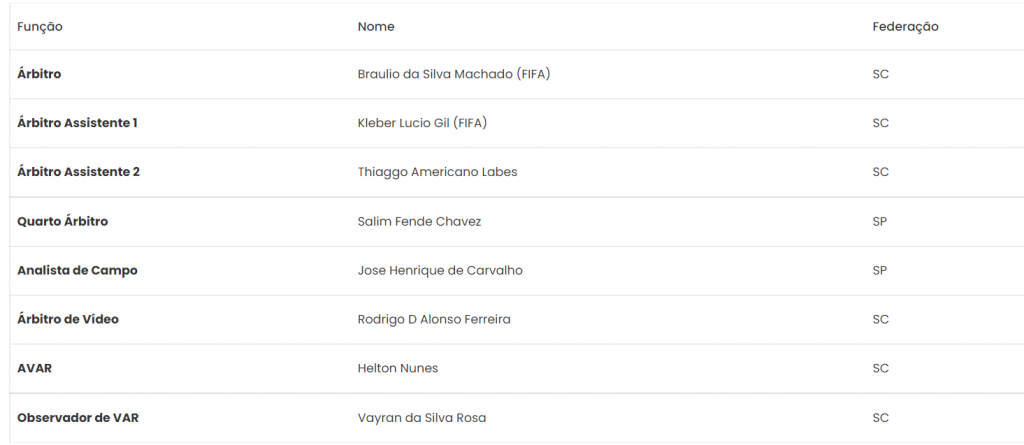Click the Quarto Árbitro label

(63, 222)
